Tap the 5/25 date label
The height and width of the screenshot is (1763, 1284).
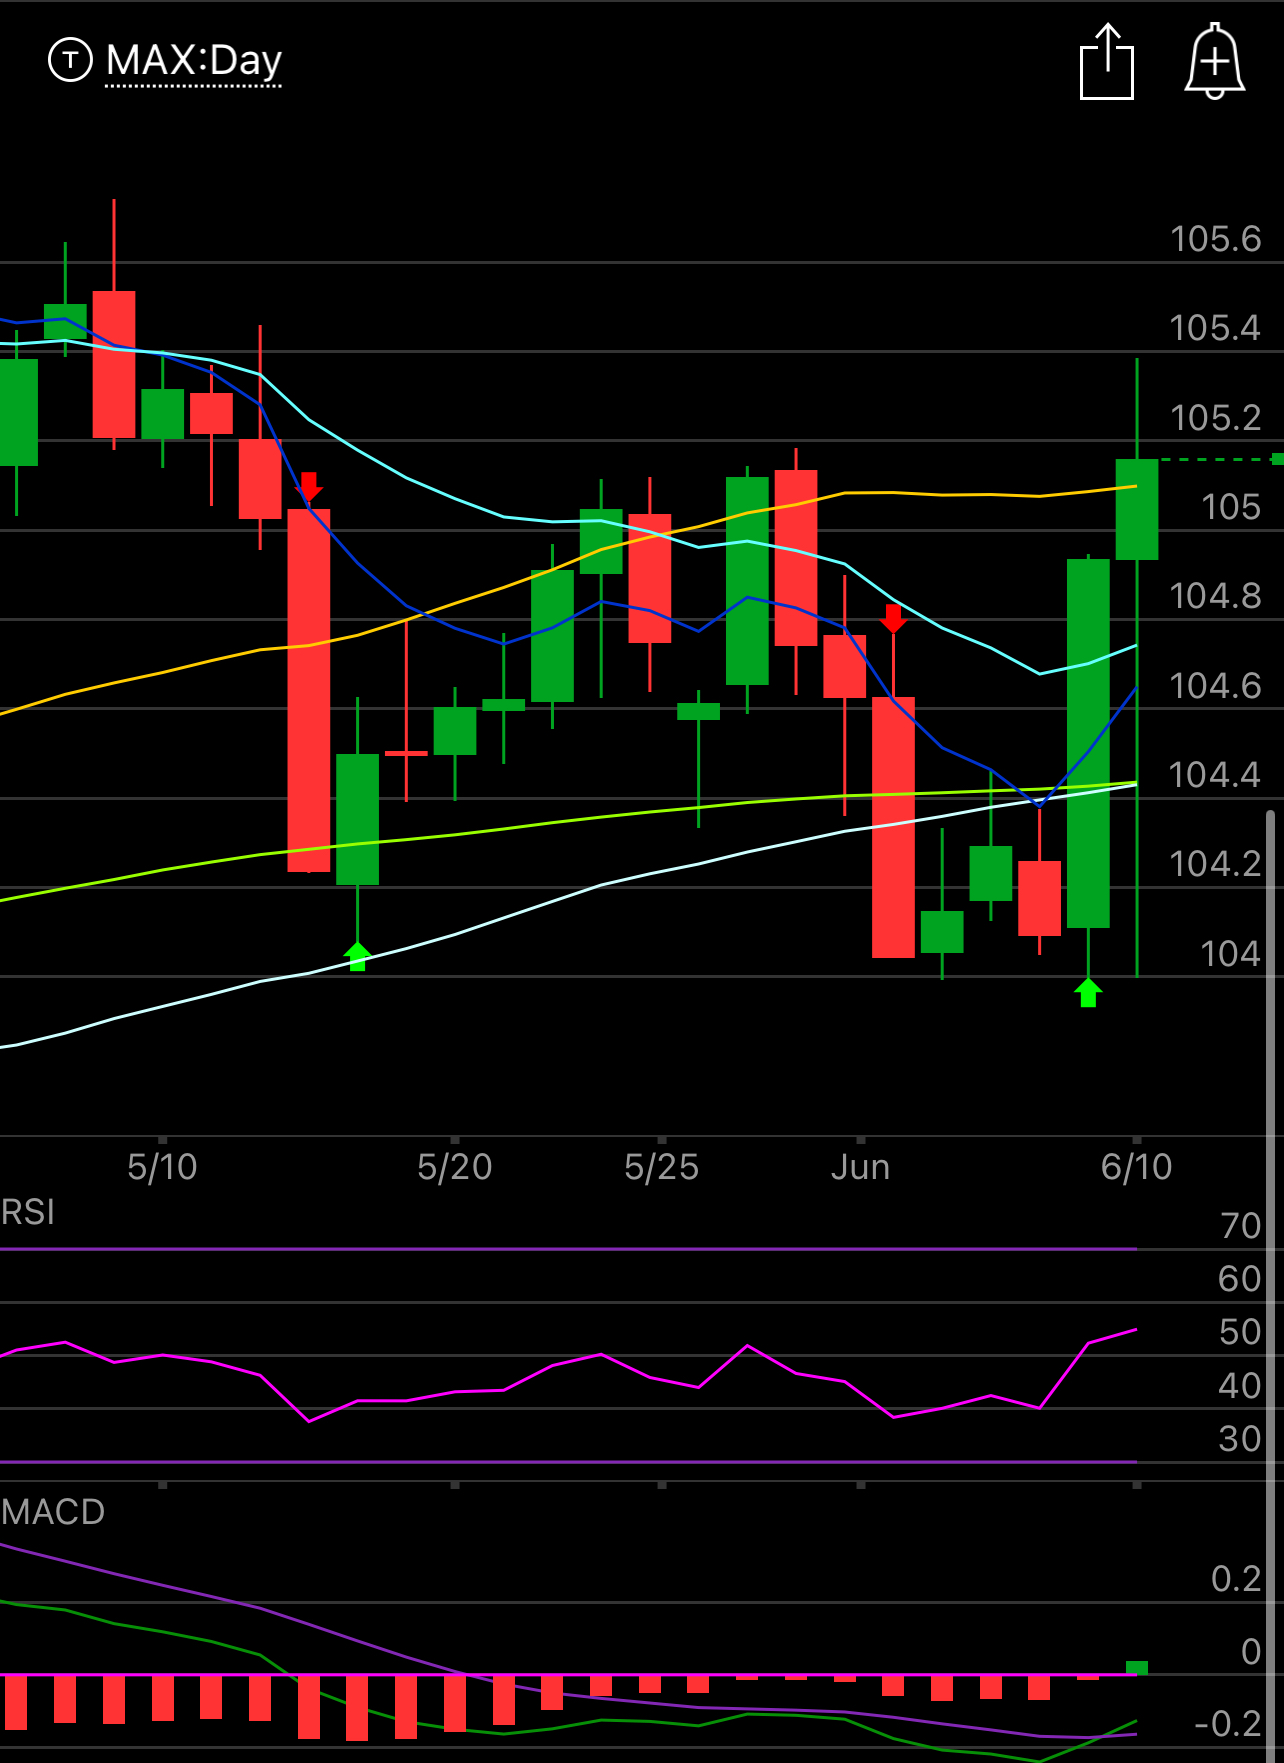click(662, 1167)
